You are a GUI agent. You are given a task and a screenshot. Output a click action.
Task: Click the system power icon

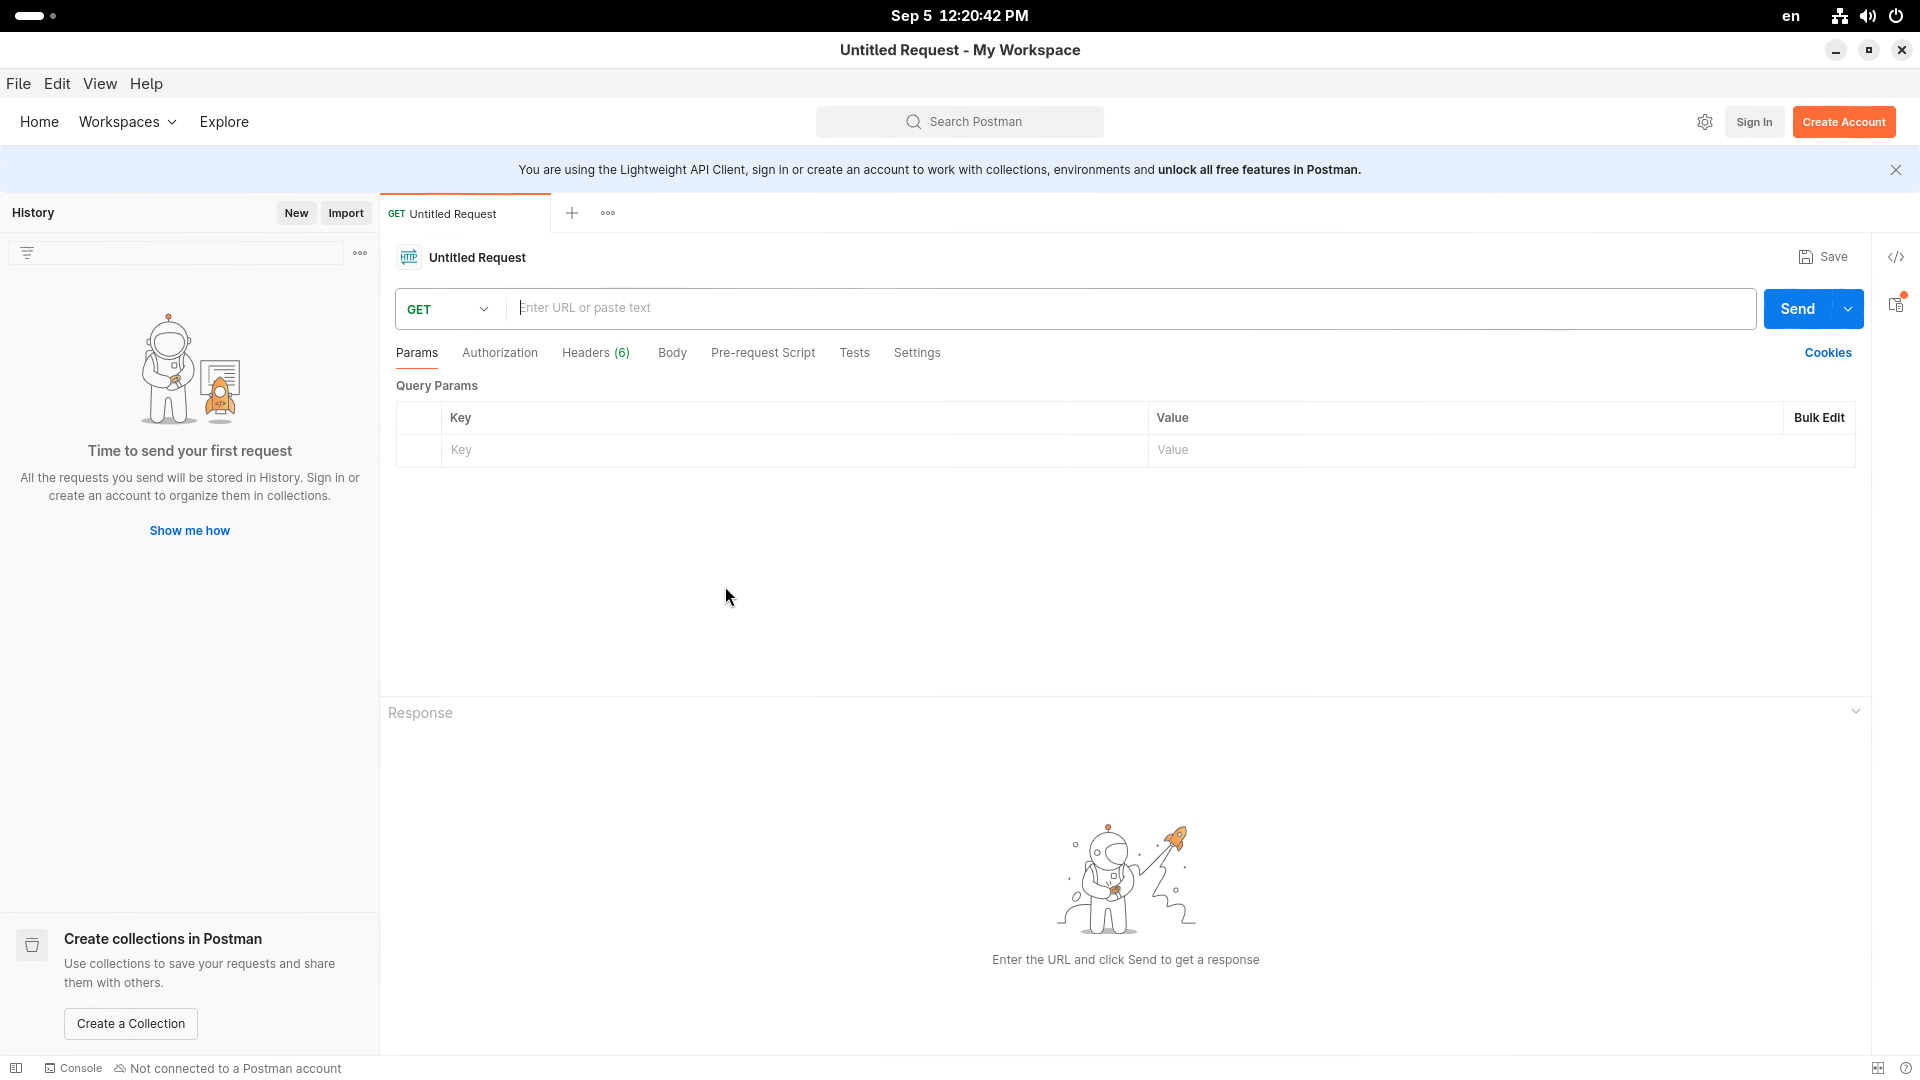1896,16
